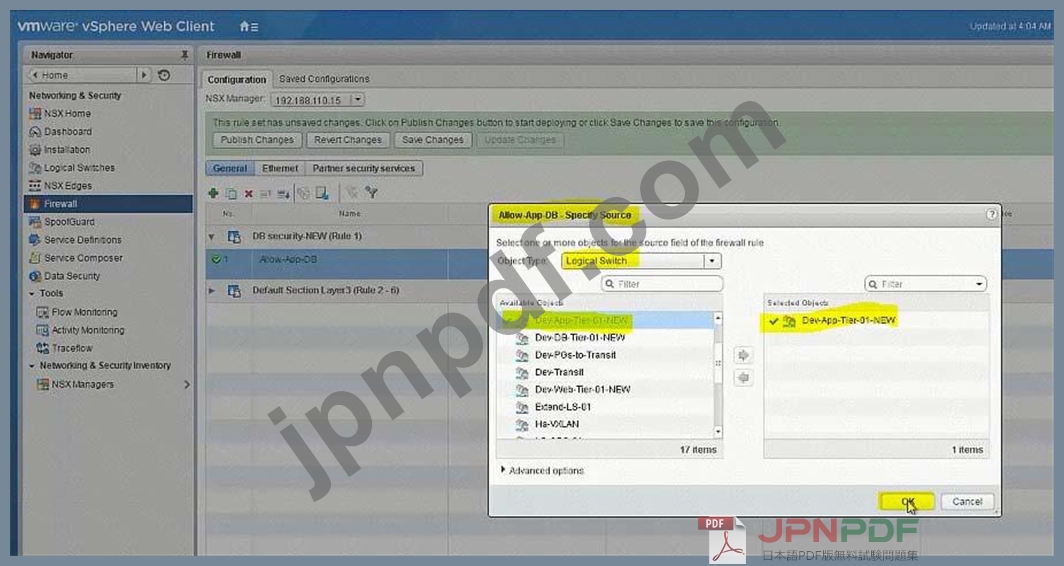Click Home back button in navigator
Image resolution: width=1064 pixels, height=566 pixels.
pos(81,75)
